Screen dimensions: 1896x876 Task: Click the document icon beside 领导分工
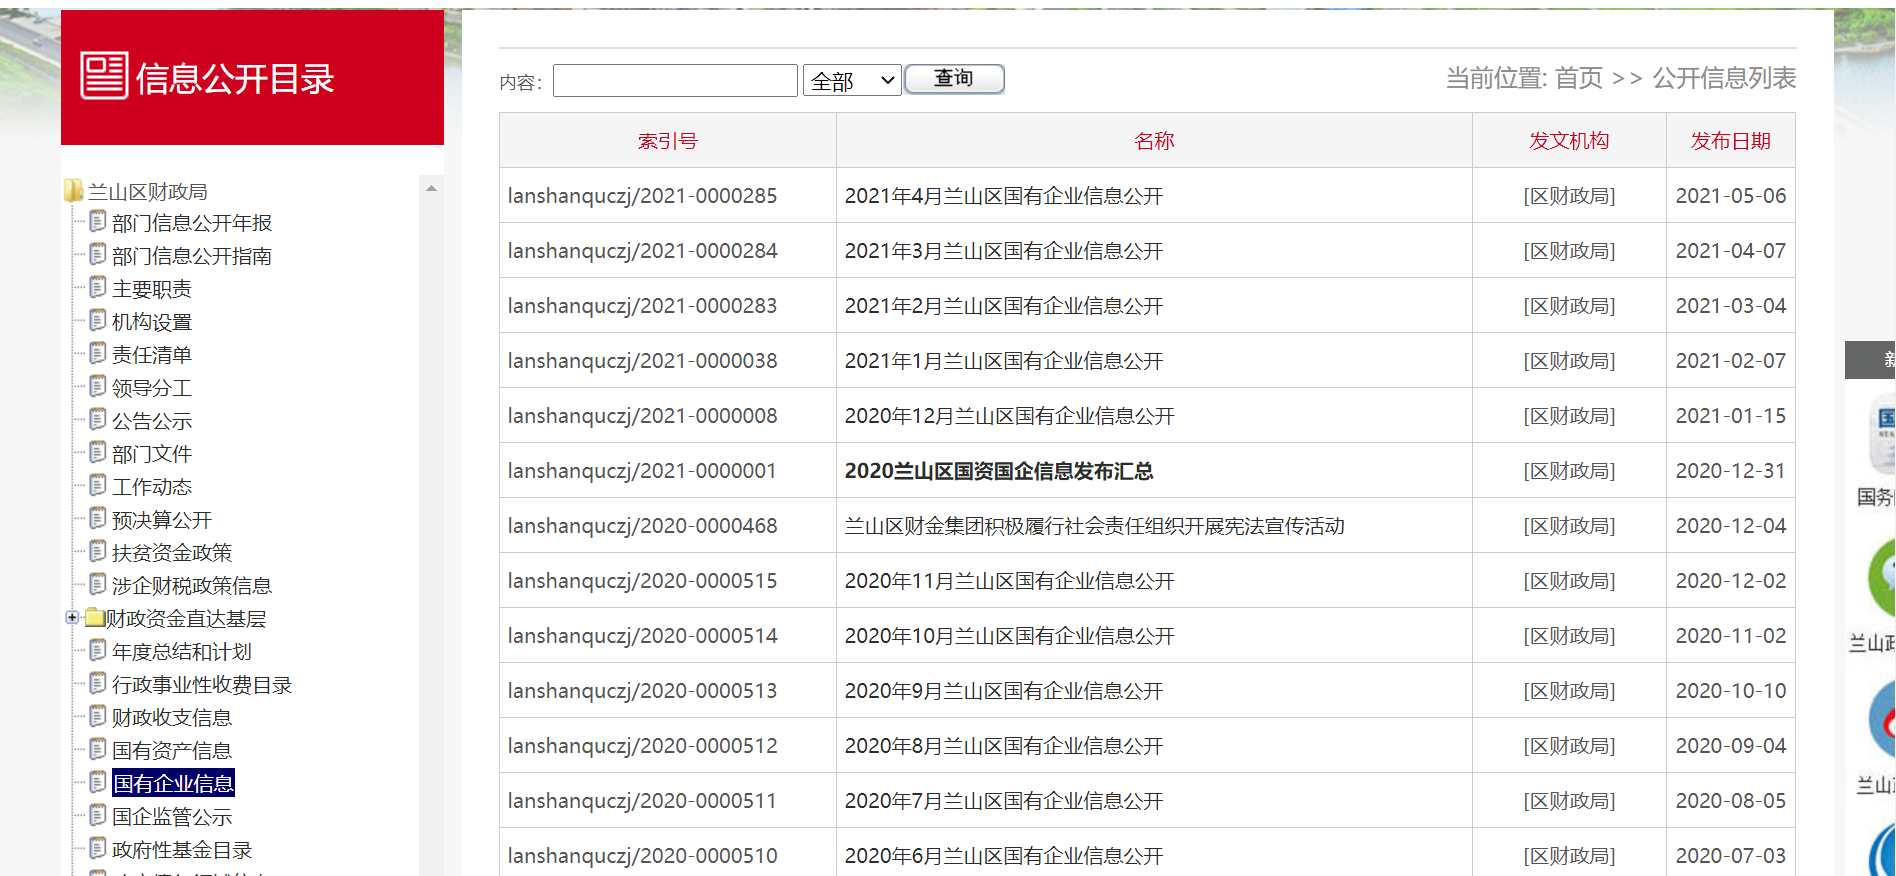(97, 386)
